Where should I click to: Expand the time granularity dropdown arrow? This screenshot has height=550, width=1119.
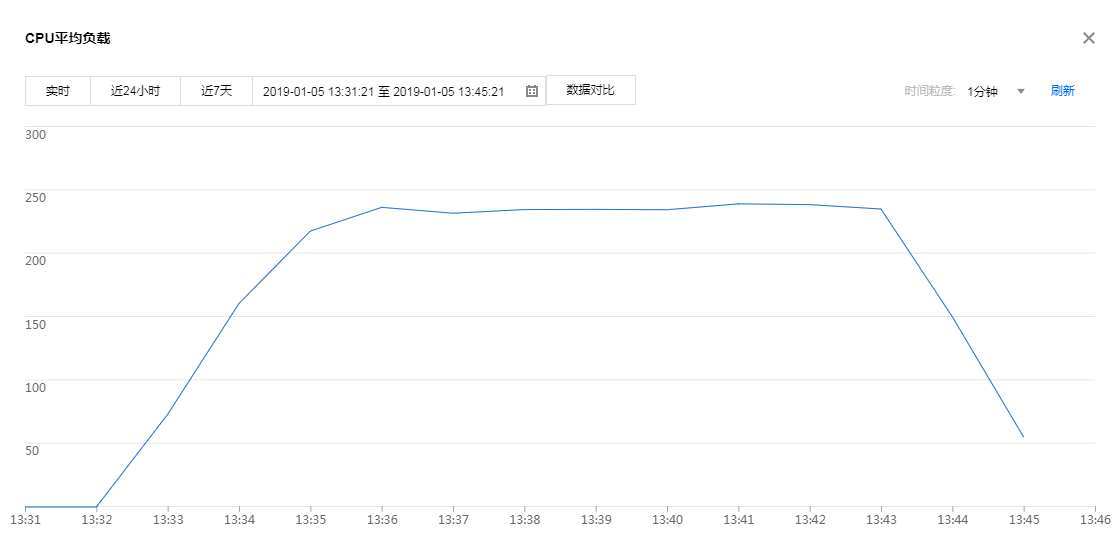pos(1021,91)
